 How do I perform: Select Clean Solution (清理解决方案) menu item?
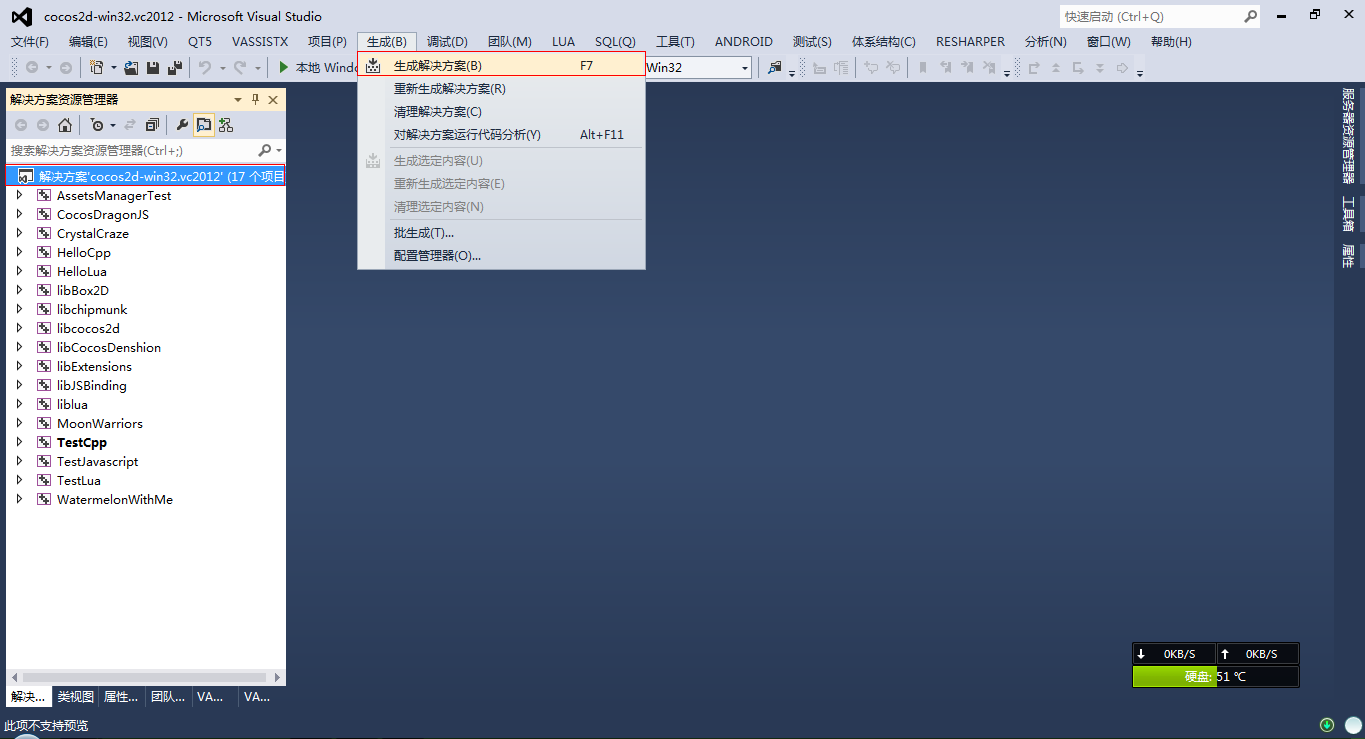click(501, 111)
